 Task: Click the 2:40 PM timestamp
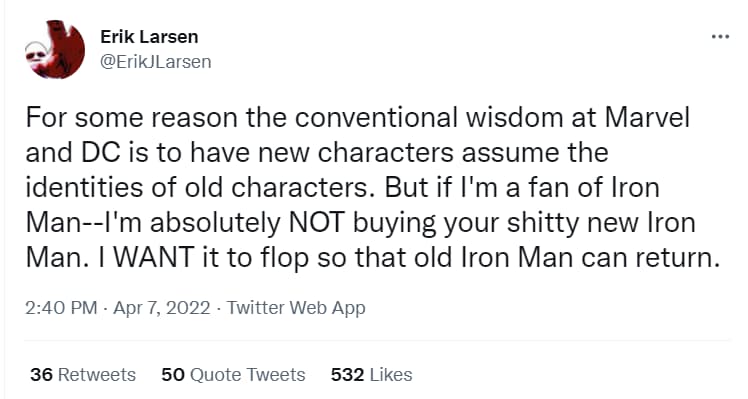62,308
